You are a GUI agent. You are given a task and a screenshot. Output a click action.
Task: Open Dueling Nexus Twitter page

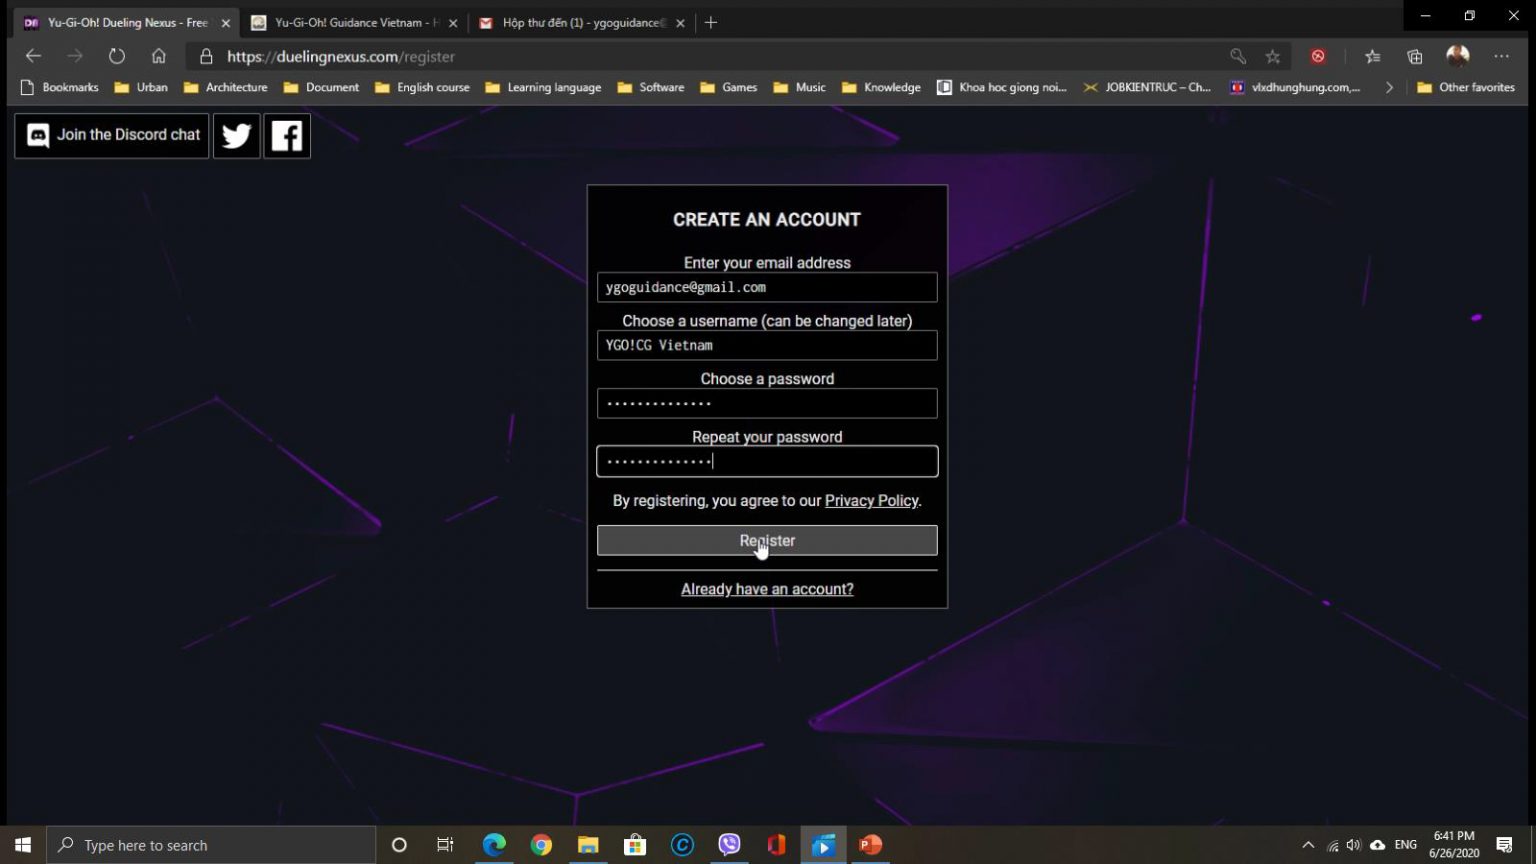pos(236,135)
